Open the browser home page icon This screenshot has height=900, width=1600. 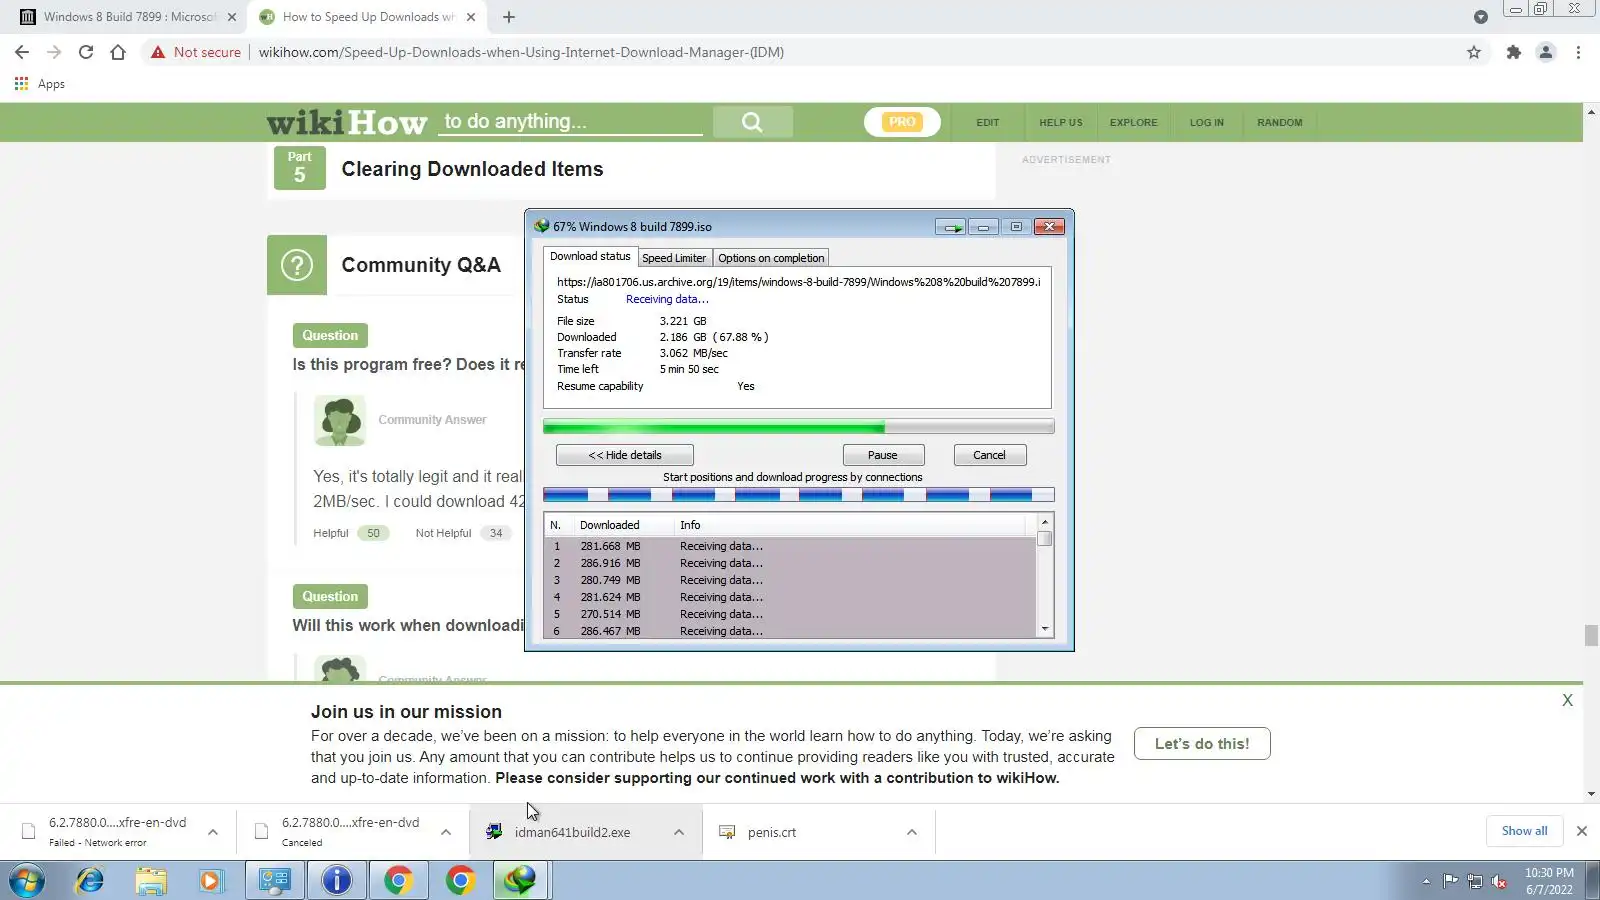click(118, 52)
